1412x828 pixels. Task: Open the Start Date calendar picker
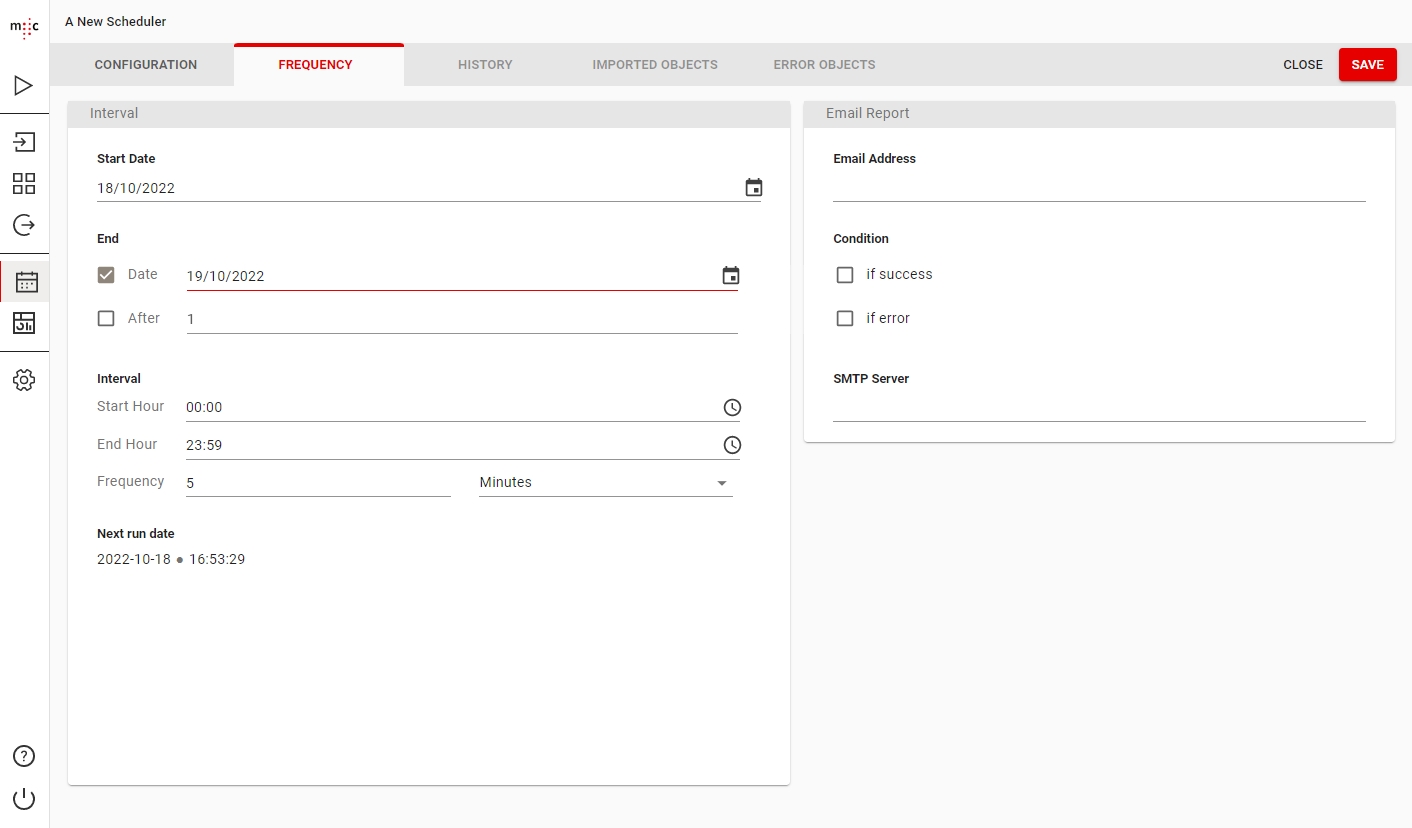[754, 188]
